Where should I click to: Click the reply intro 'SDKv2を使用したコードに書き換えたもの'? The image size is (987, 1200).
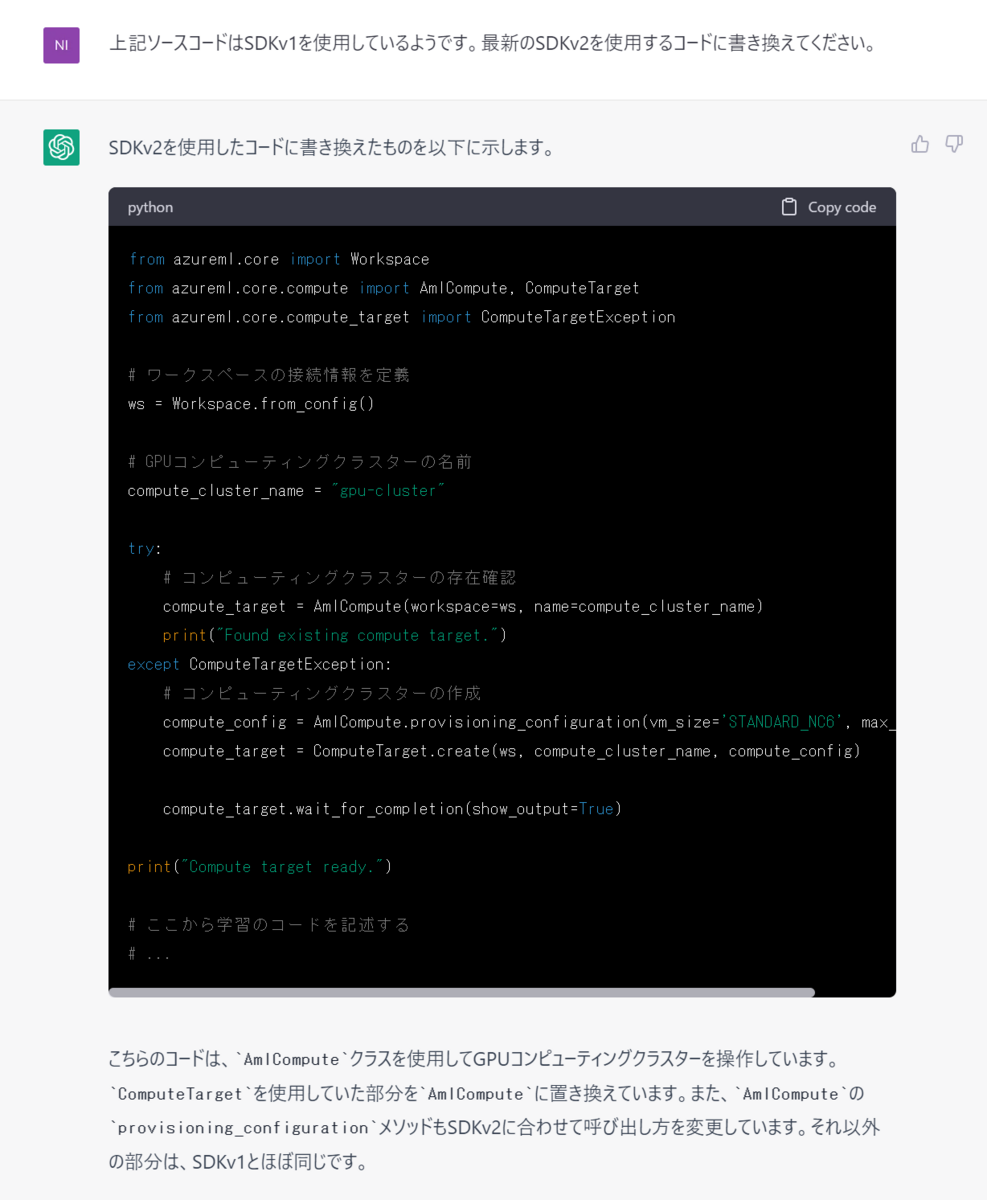(x=332, y=148)
